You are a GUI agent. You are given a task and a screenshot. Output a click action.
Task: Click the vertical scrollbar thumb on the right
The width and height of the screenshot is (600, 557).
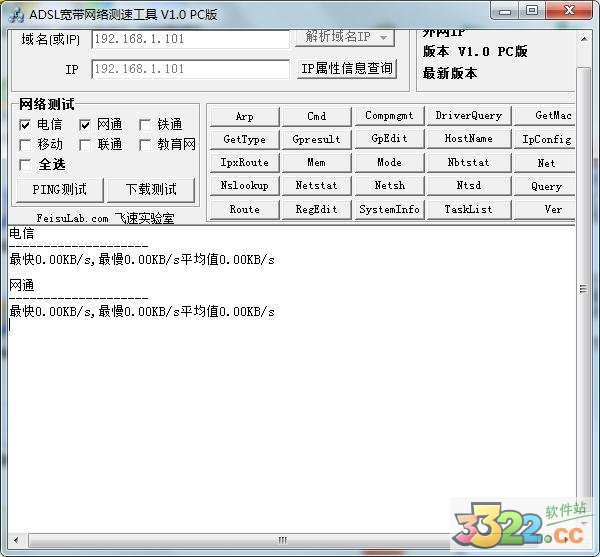click(584, 289)
